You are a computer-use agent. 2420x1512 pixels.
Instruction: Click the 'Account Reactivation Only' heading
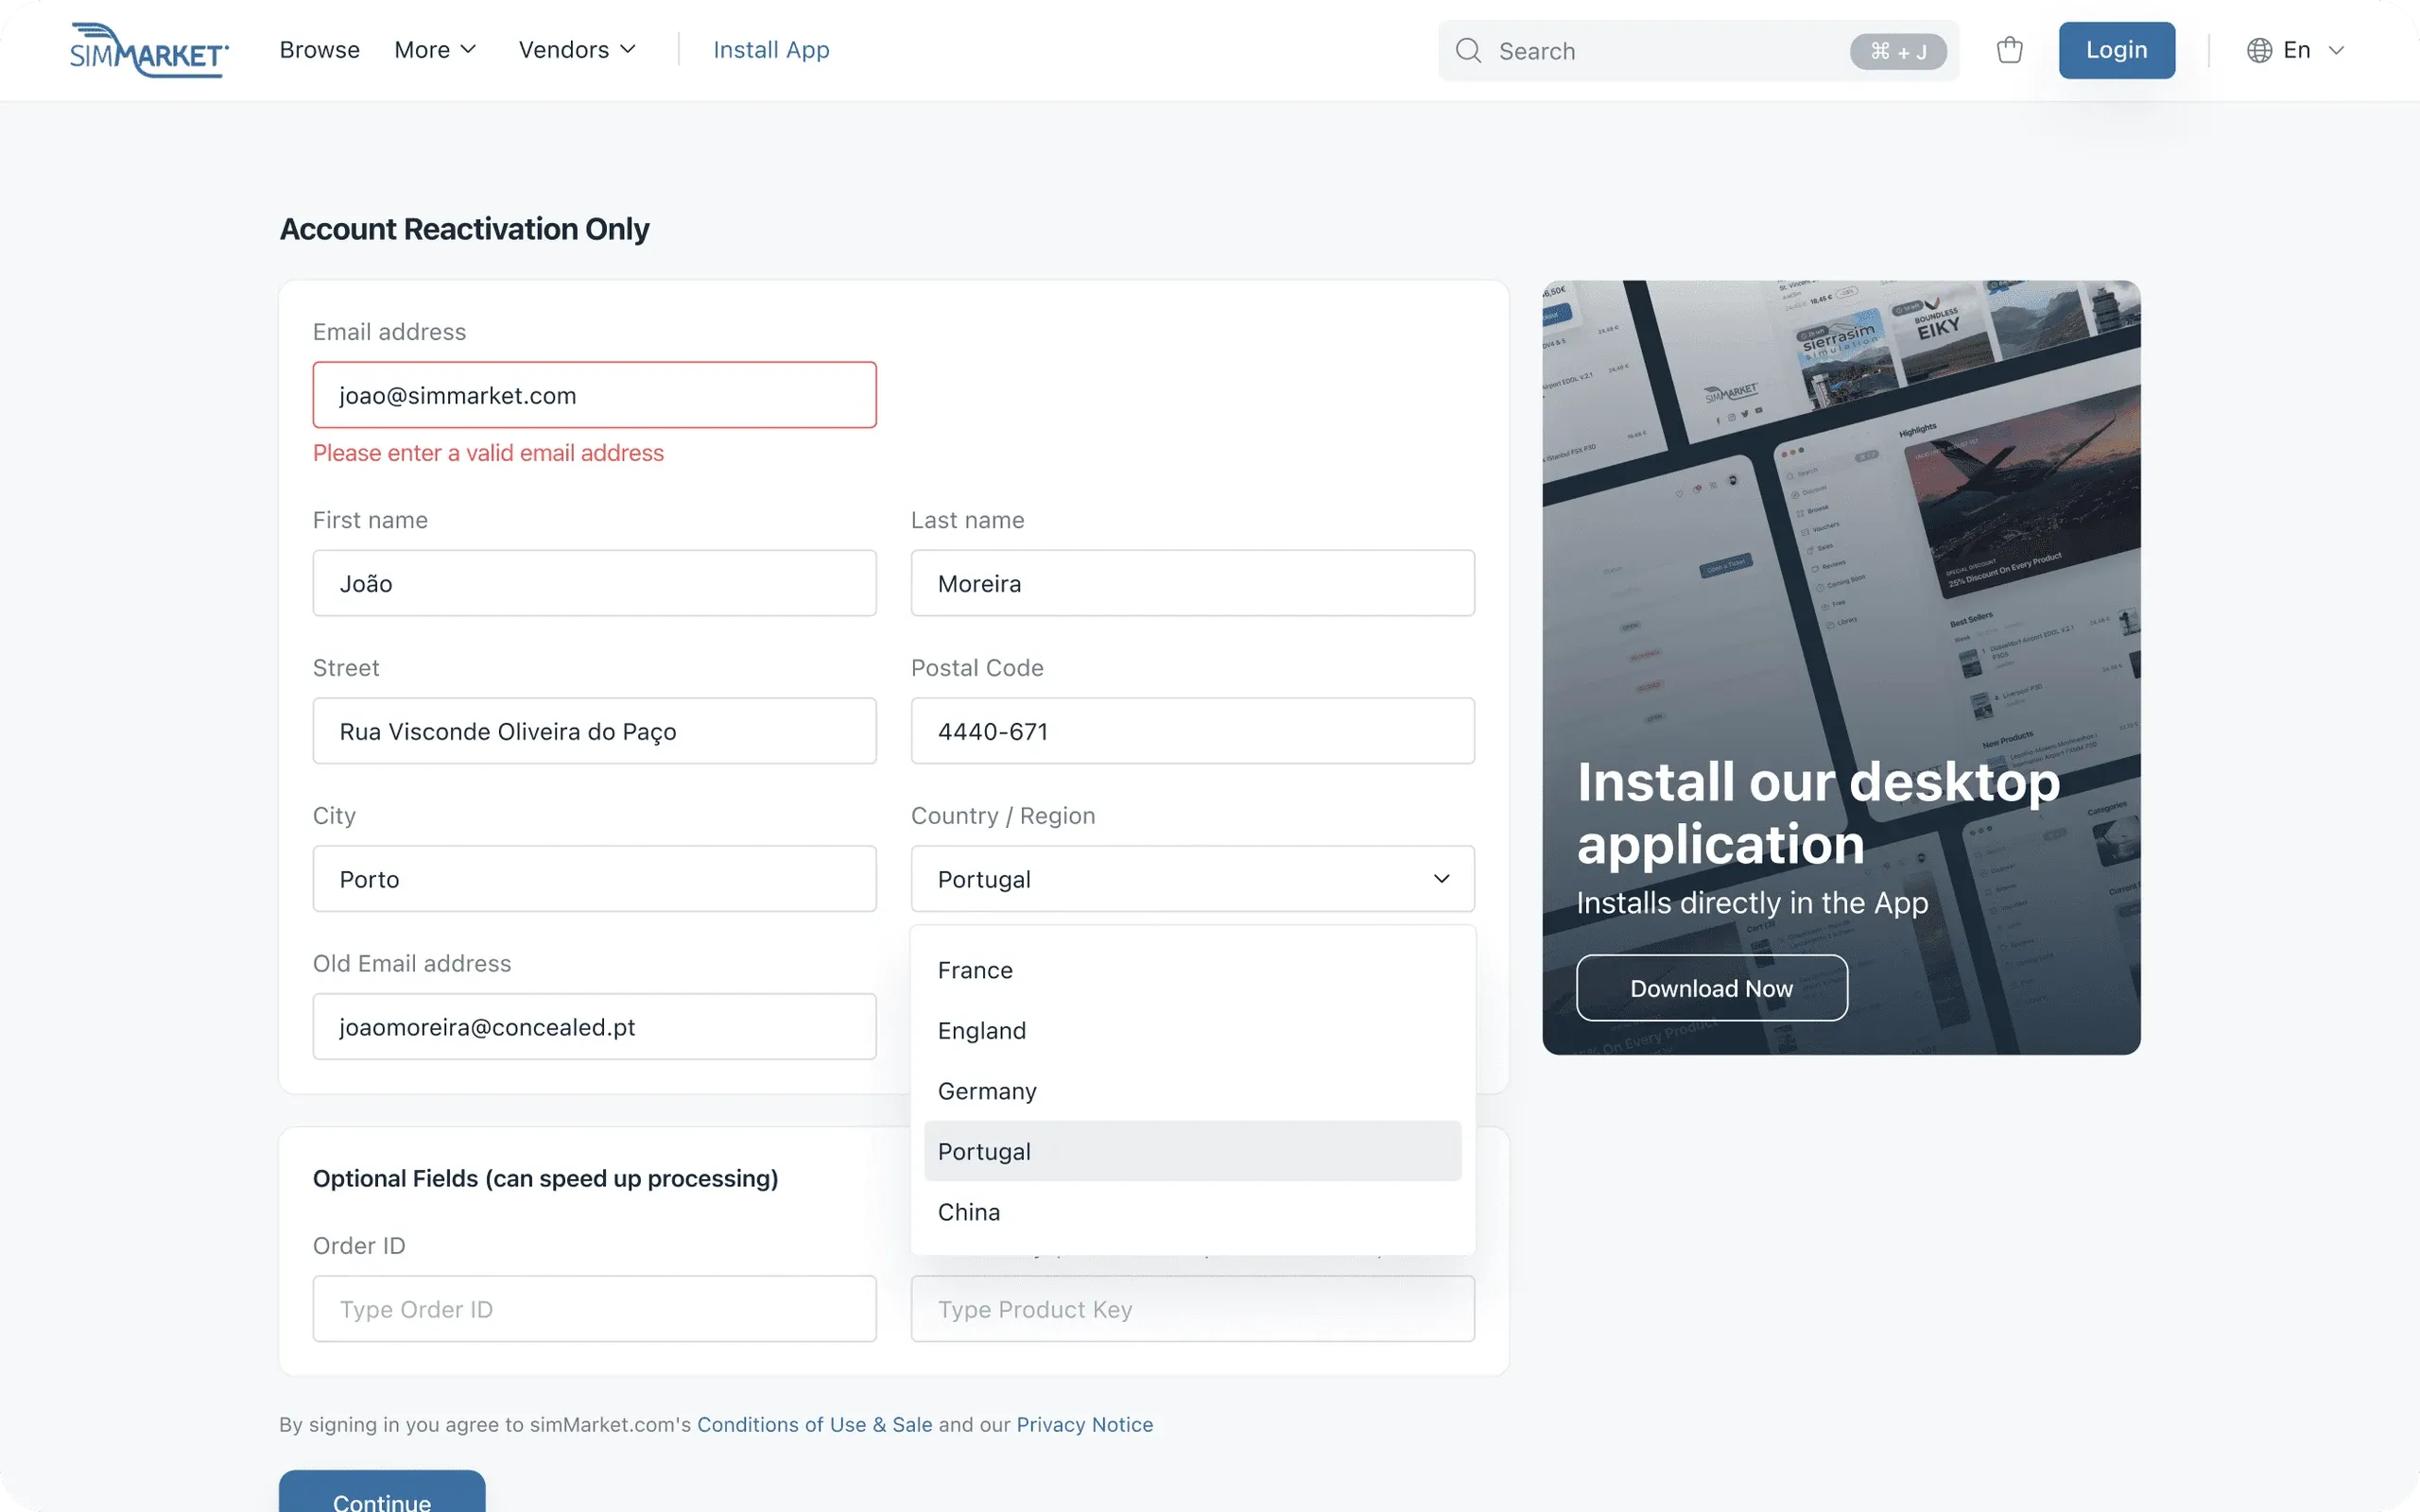pyautogui.click(x=464, y=229)
